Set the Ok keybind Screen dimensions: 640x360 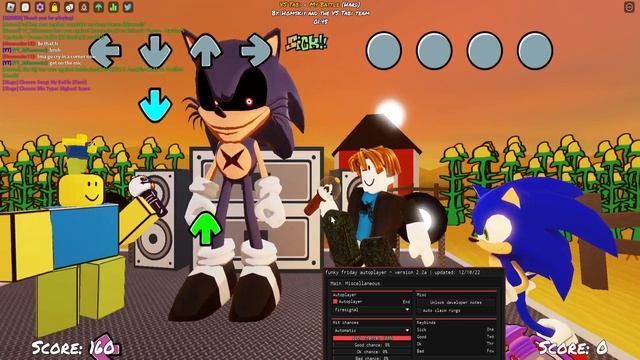(x=490, y=344)
